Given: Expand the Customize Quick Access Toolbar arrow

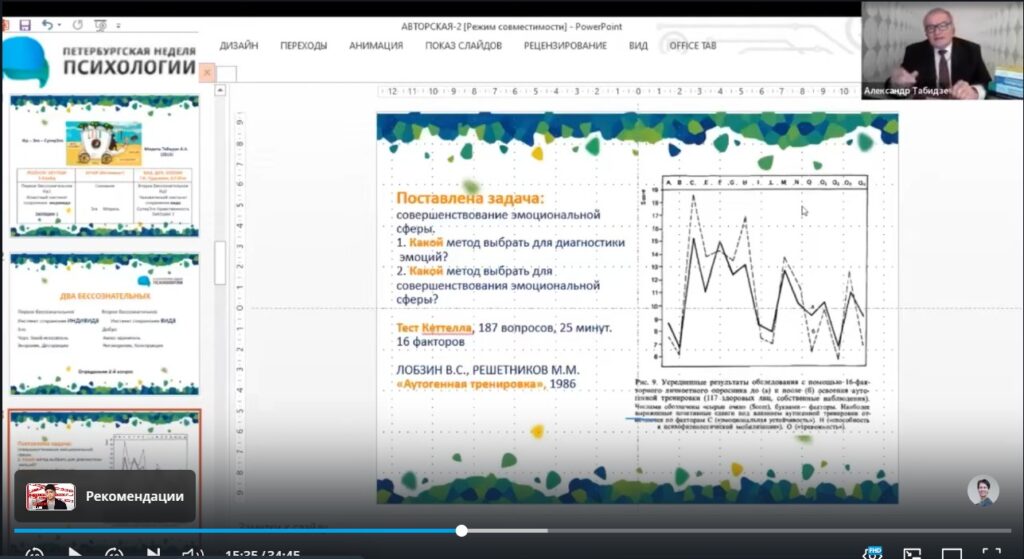Looking at the screenshot, I should (x=120, y=24).
